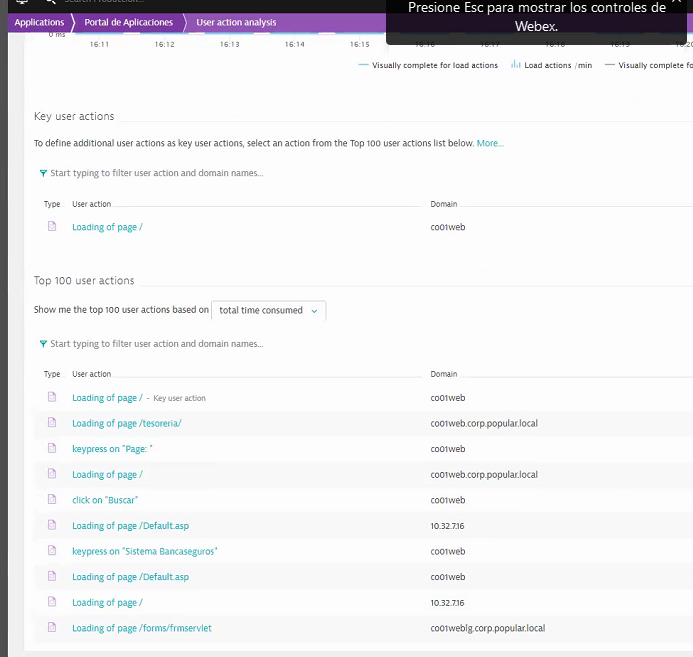Open the "total time consumed" dropdown

[269, 311]
